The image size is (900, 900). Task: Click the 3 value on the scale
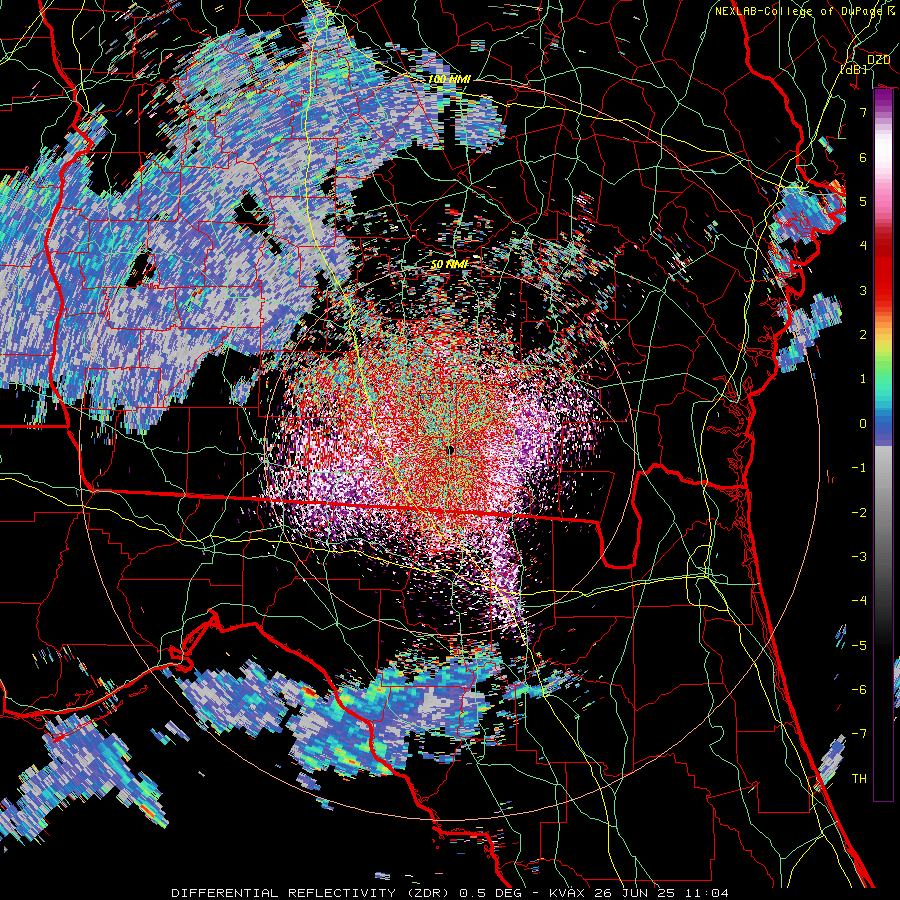[x=863, y=290]
